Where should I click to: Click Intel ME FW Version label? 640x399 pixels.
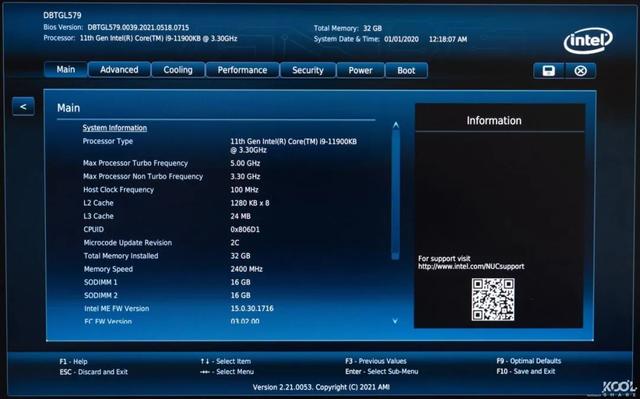point(117,309)
